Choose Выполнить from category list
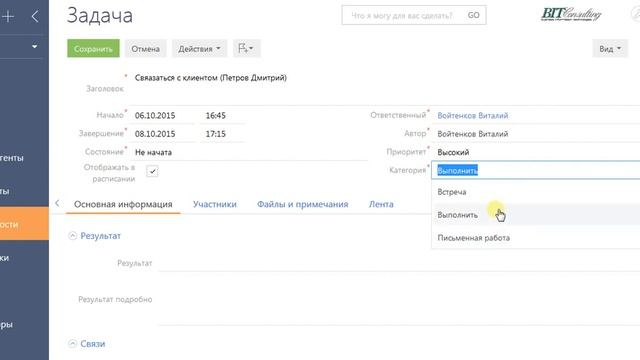 tap(536, 215)
